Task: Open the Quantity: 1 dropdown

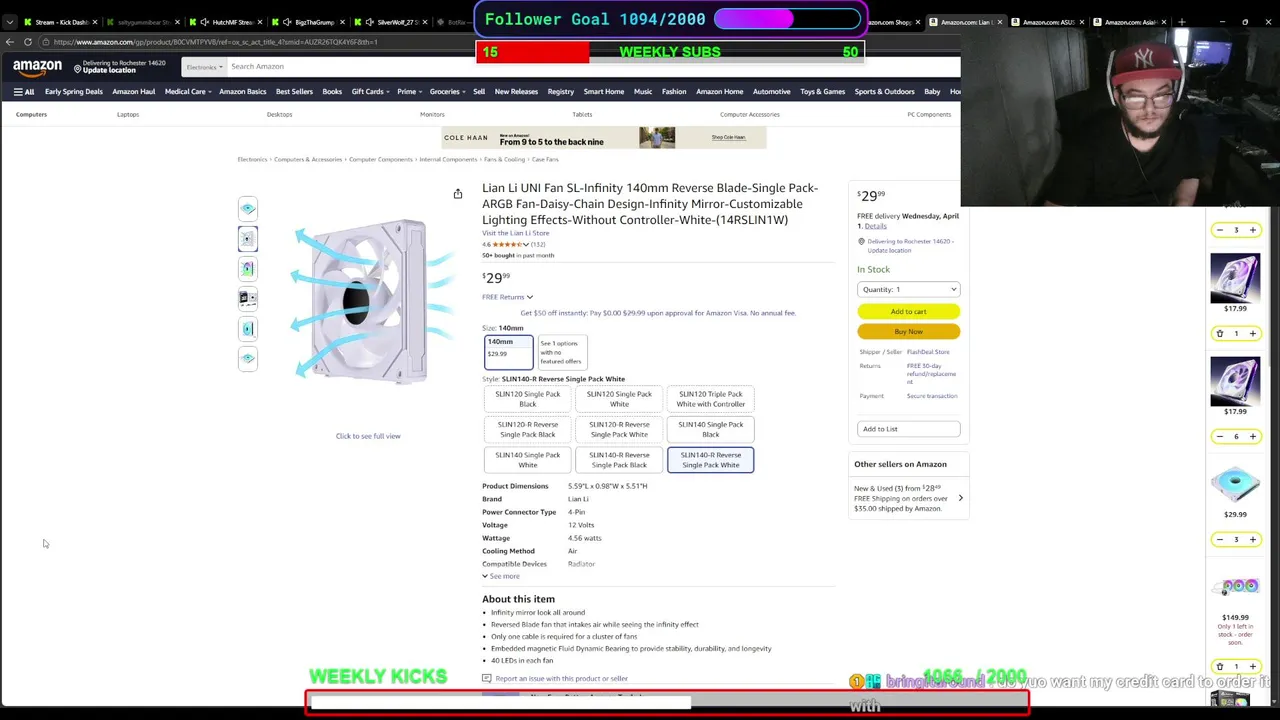Action: tap(908, 289)
